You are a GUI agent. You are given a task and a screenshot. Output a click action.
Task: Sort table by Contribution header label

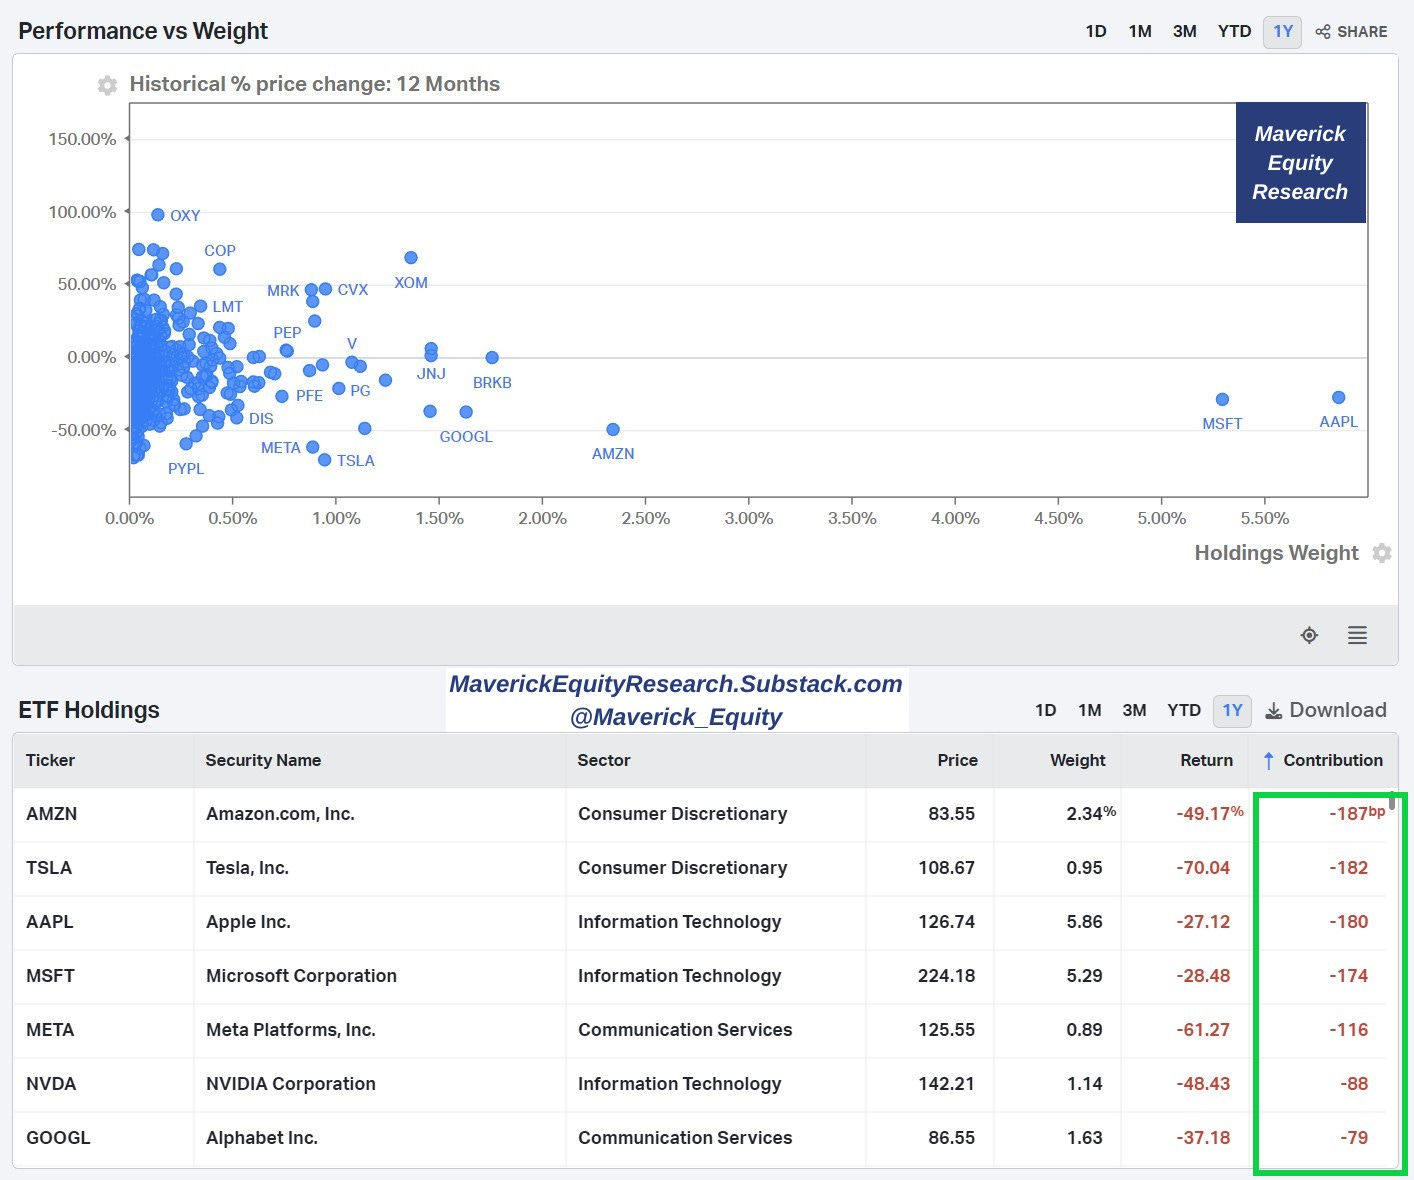tap(1333, 760)
